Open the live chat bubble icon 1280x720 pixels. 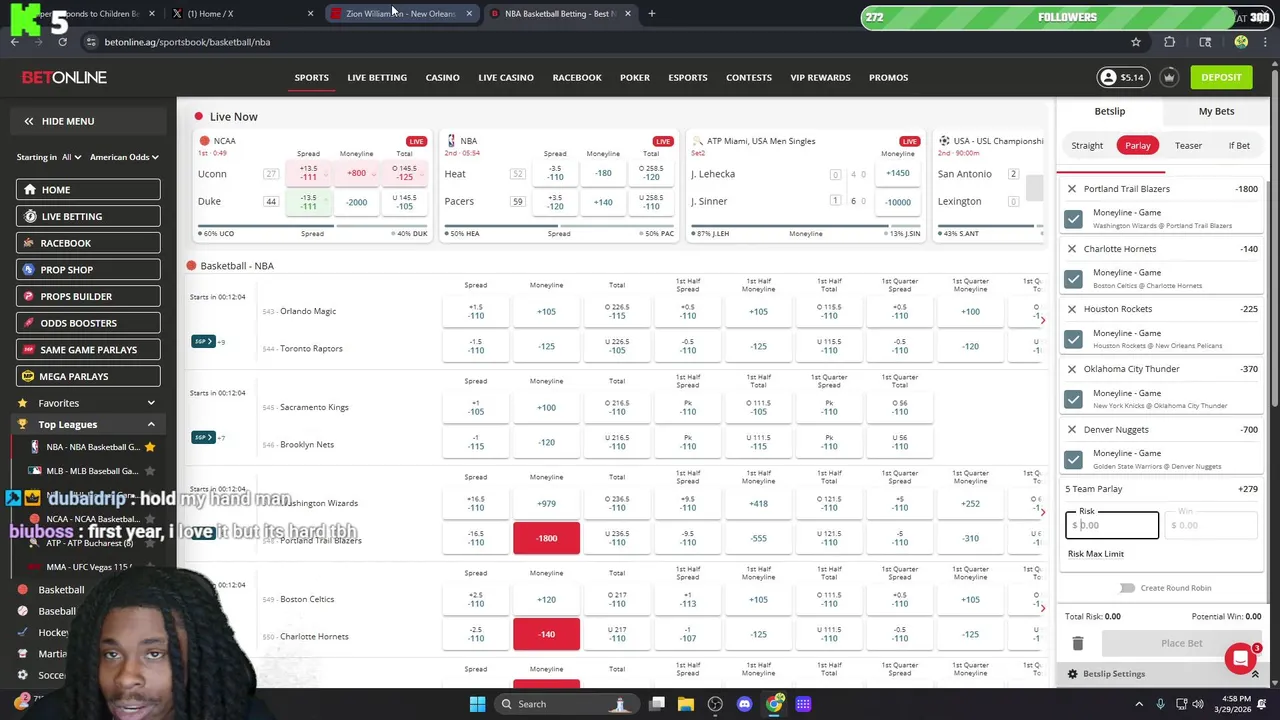pyautogui.click(x=1241, y=658)
